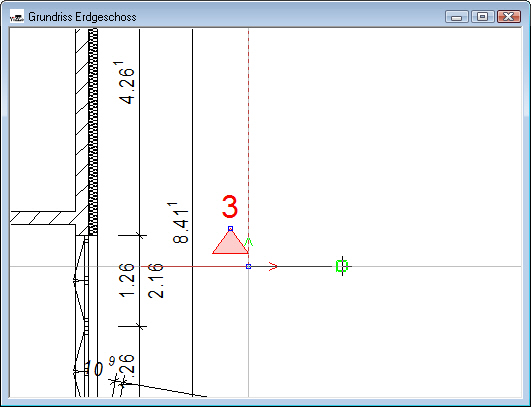The height and width of the screenshot is (407, 531).
Task: Maximize the Grundriss Erdgeschoss window
Action: [x=483, y=16]
